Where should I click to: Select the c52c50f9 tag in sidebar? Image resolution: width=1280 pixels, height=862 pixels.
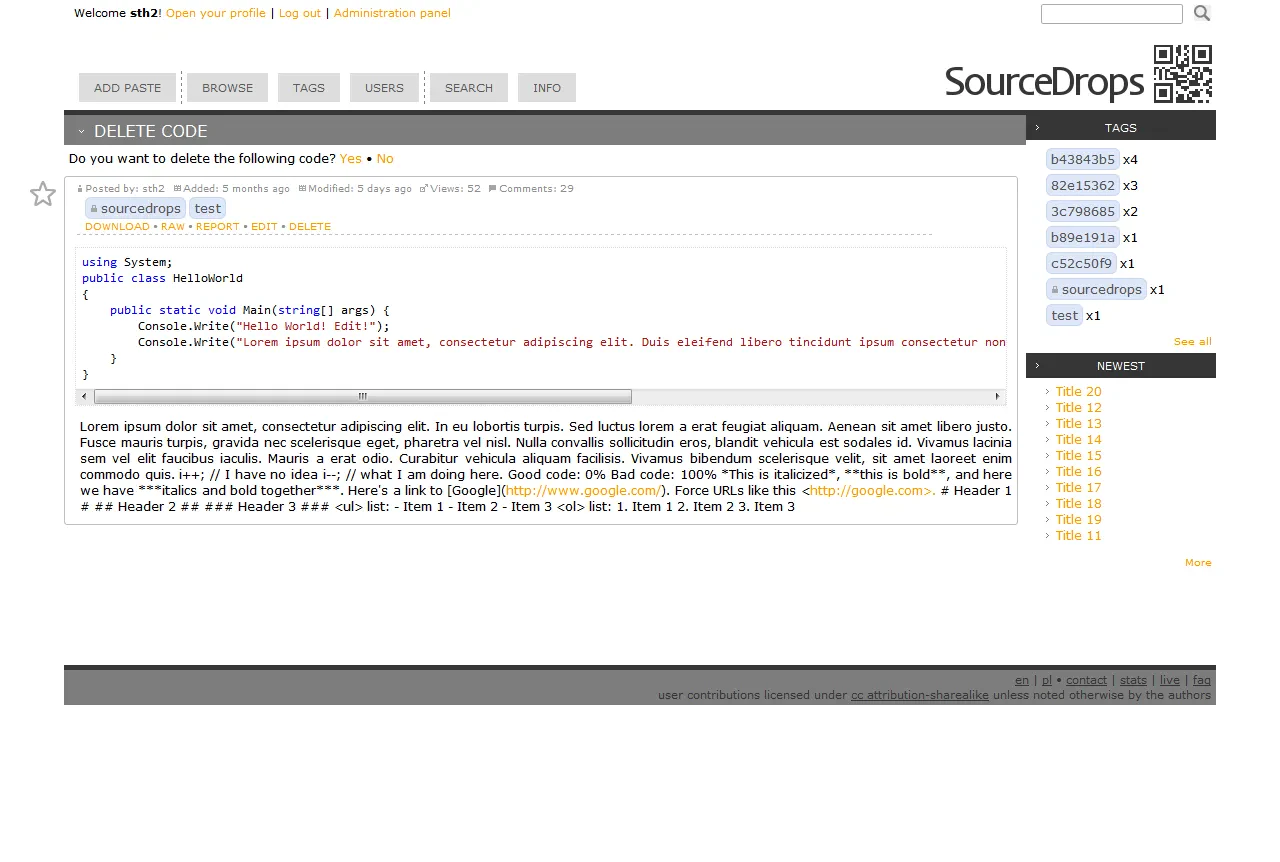click(1081, 264)
